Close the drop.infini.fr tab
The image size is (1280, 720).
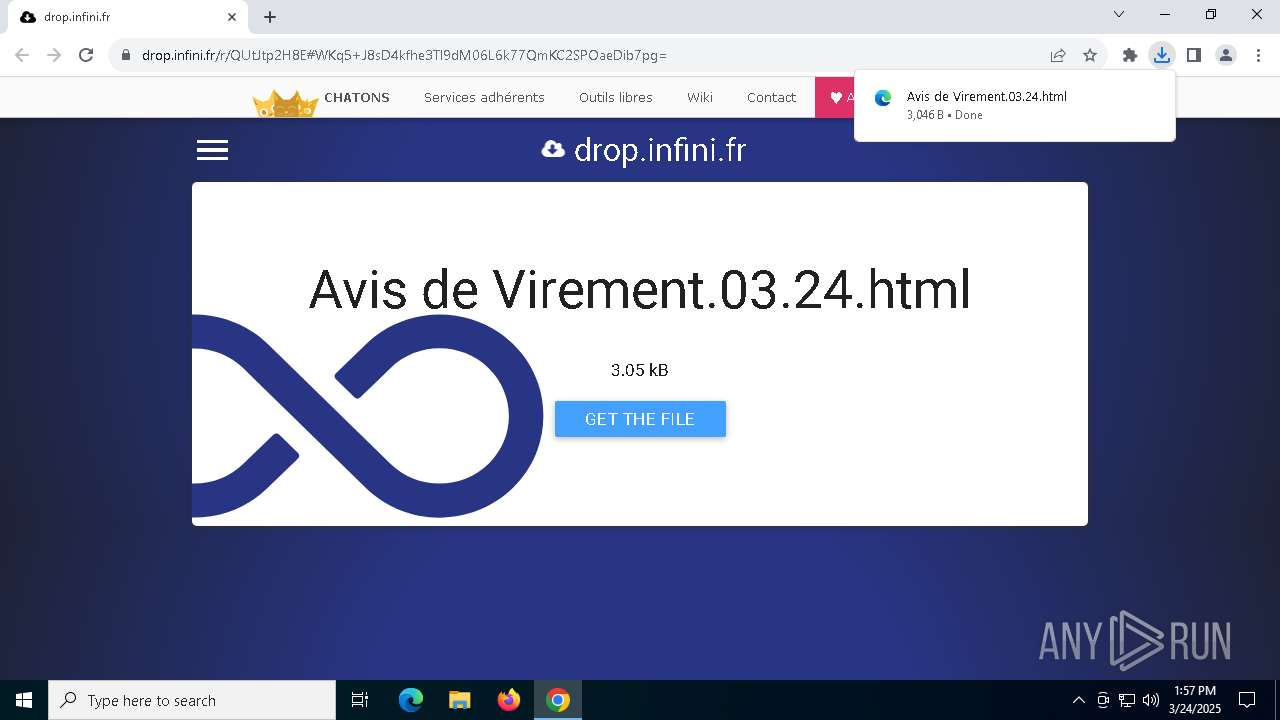point(232,17)
